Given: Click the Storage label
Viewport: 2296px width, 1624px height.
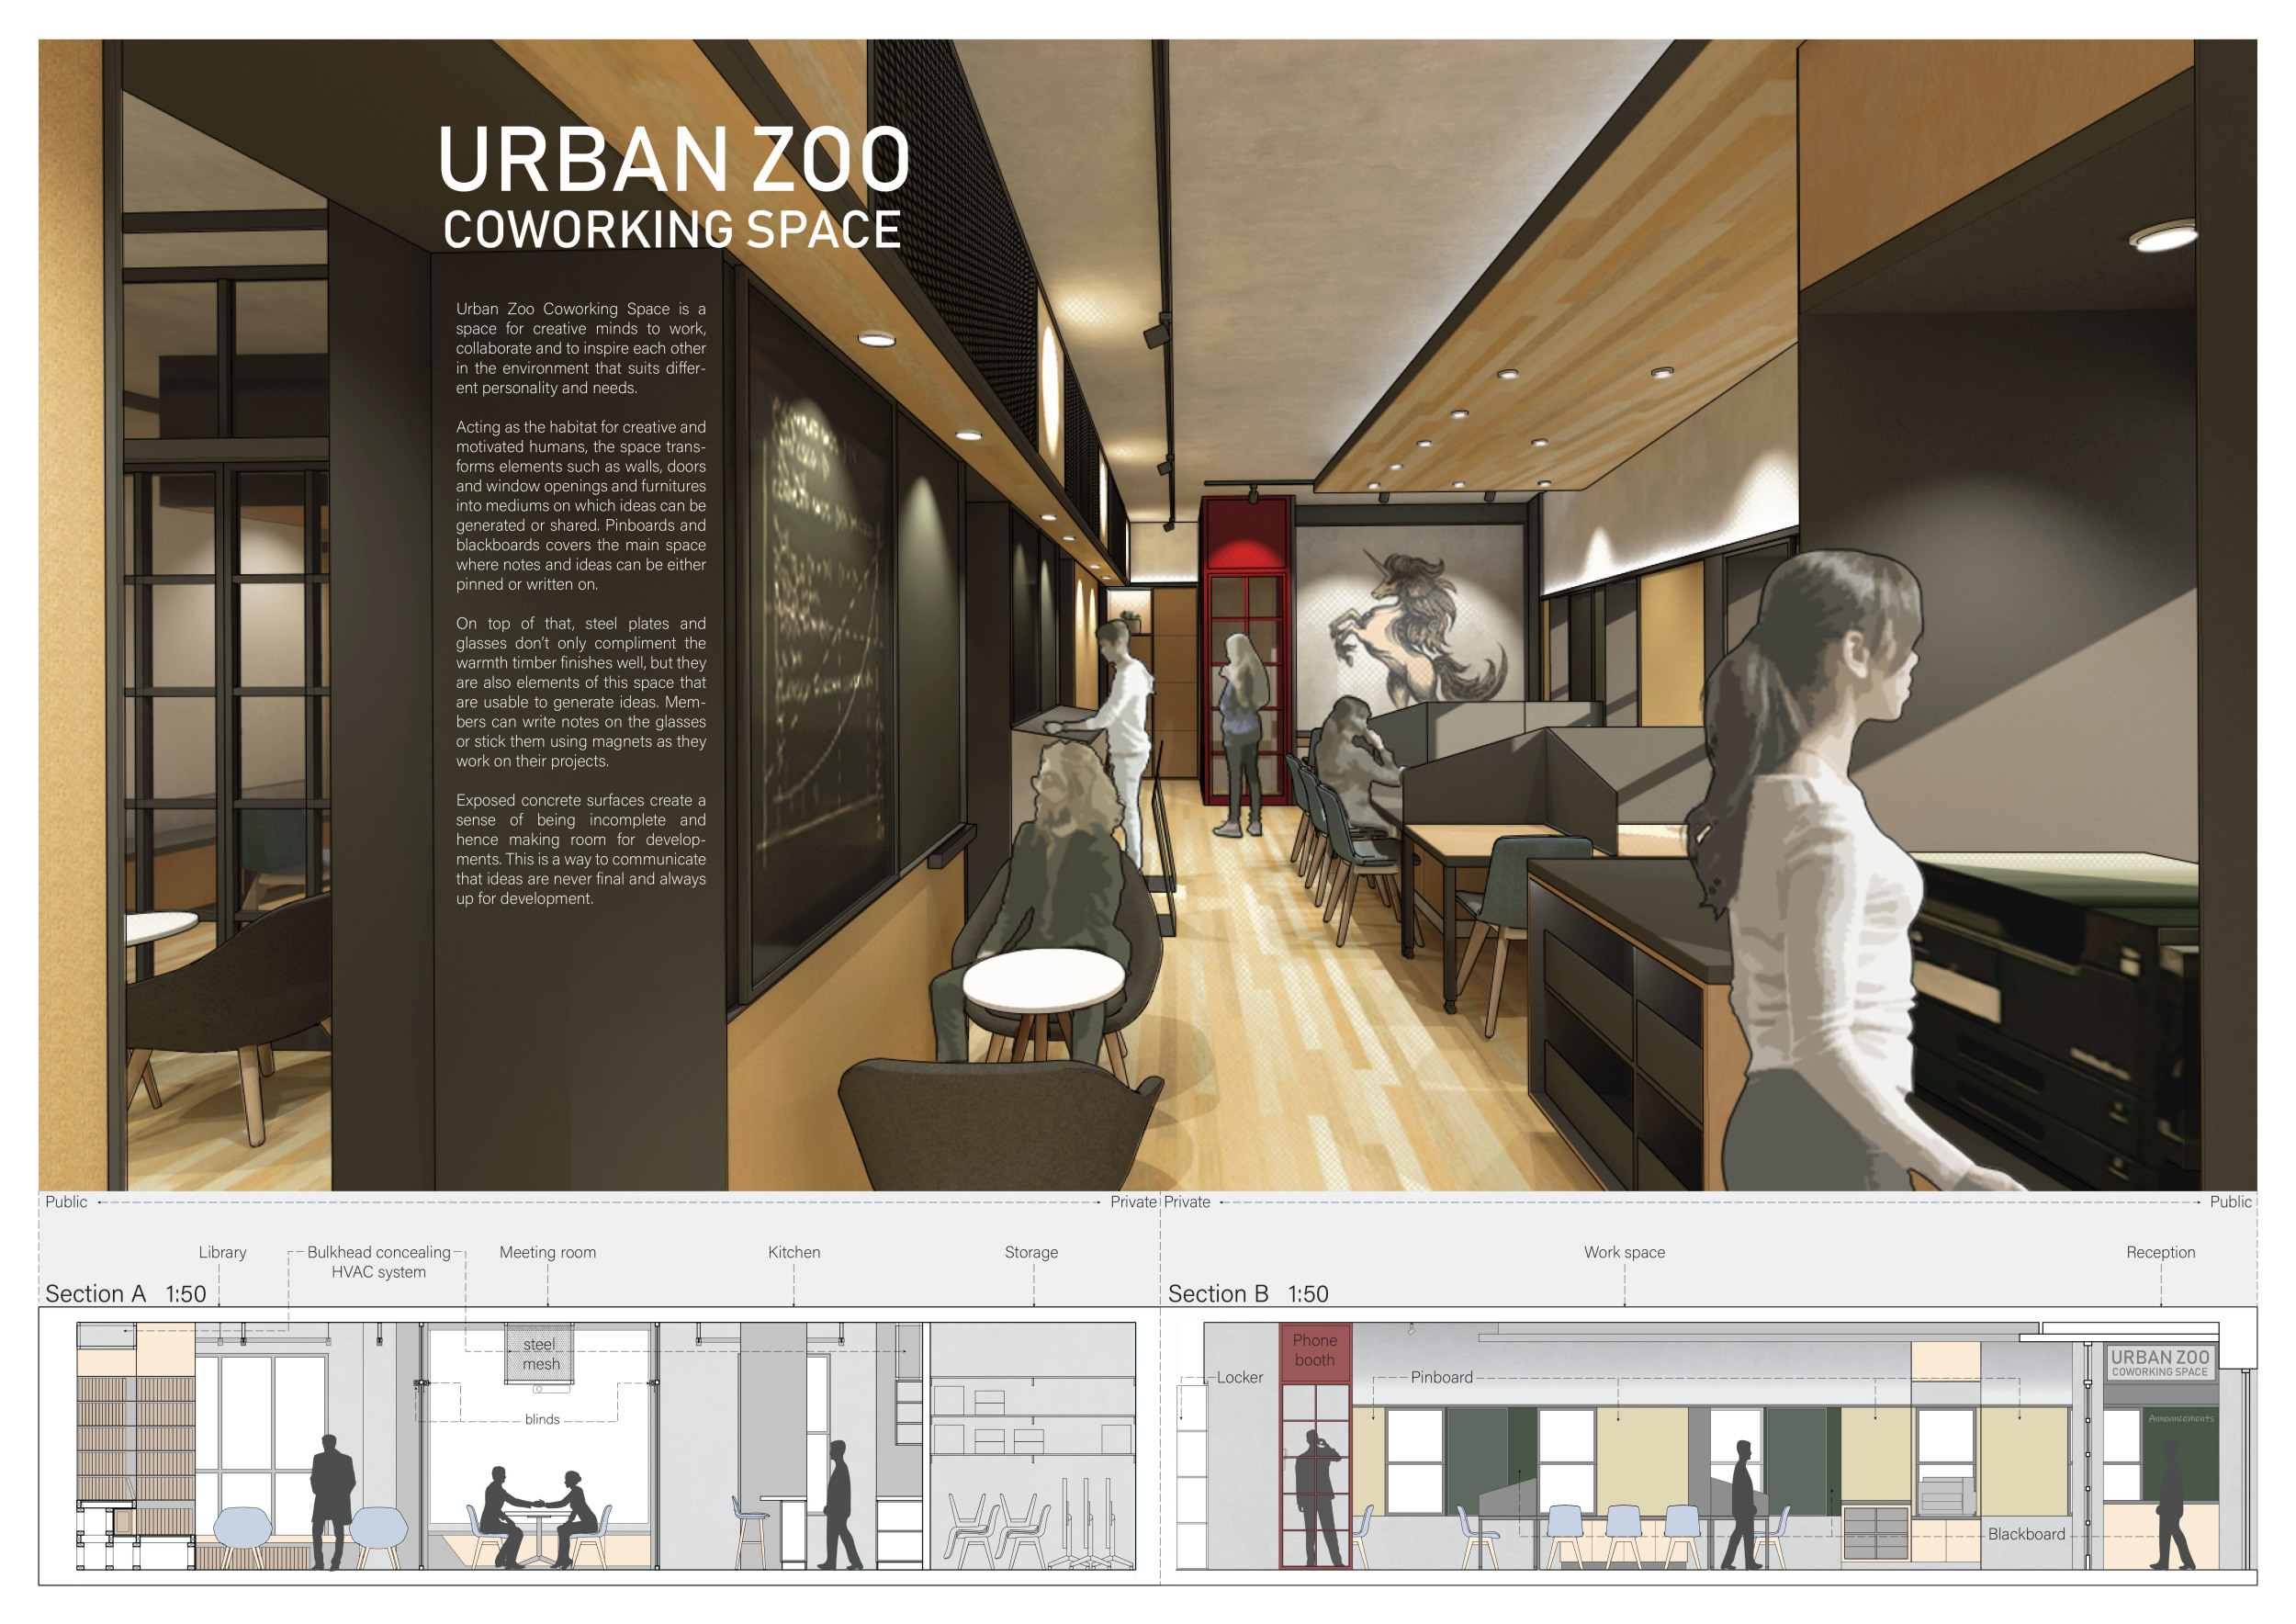Looking at the screenshot, I should click(x=1030, y=1252).
